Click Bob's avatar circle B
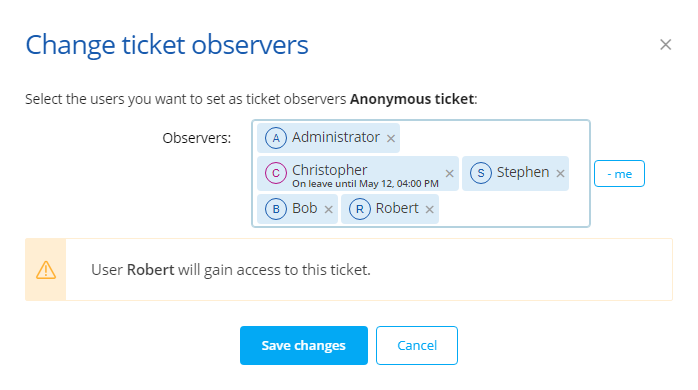The width and height of the screenshot is (698, 390). pos(276,209)
